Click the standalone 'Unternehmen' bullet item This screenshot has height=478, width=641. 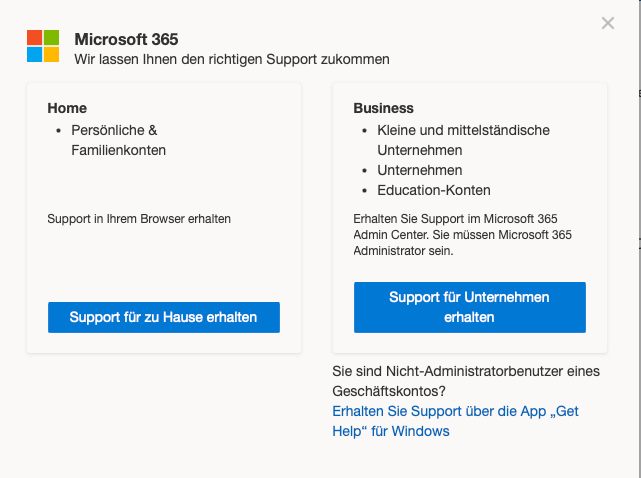(x=420, y=170)
